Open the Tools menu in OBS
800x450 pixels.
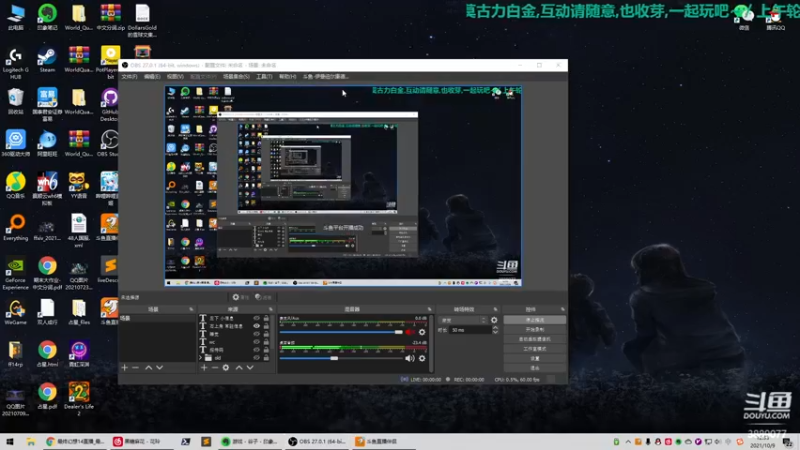point(264,77)
